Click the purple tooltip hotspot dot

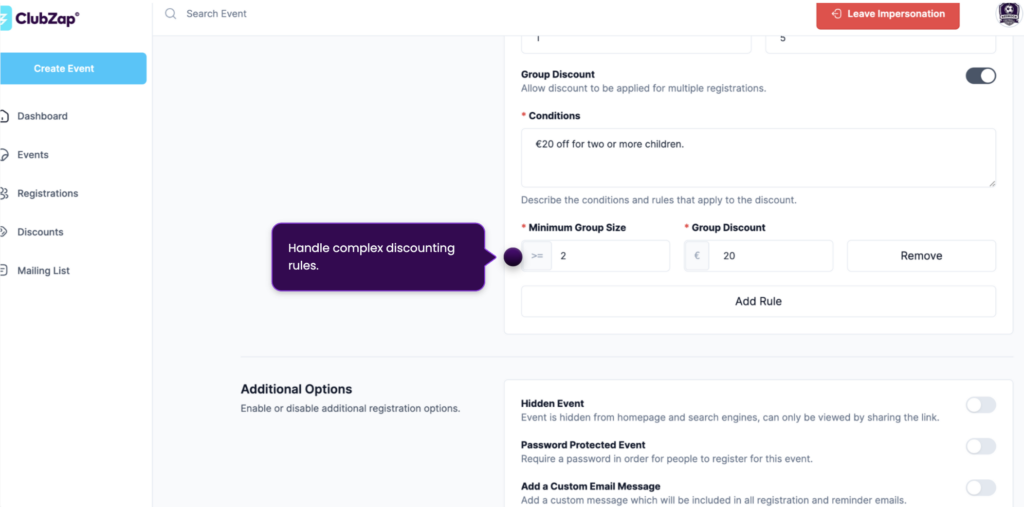(513, 257)
